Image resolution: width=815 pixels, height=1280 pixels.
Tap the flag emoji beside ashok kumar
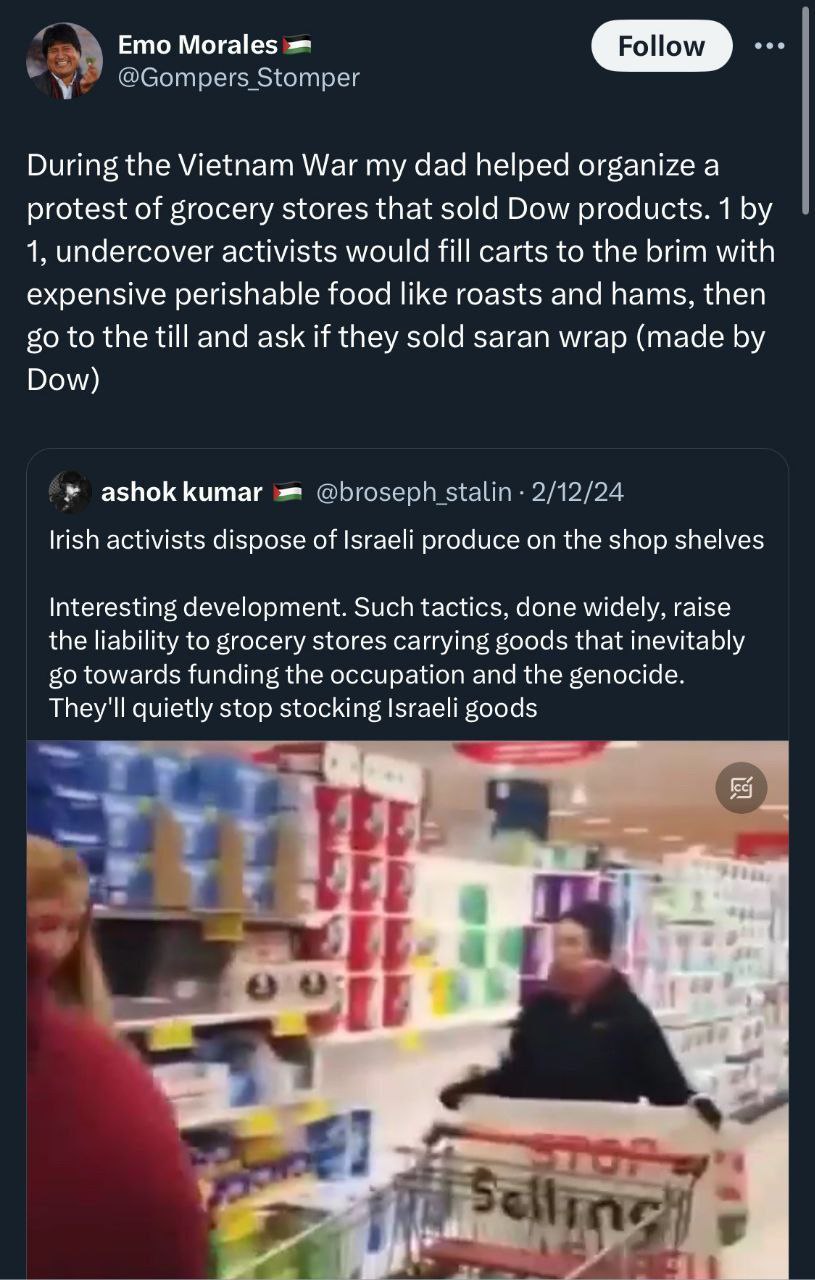[288, 492]
